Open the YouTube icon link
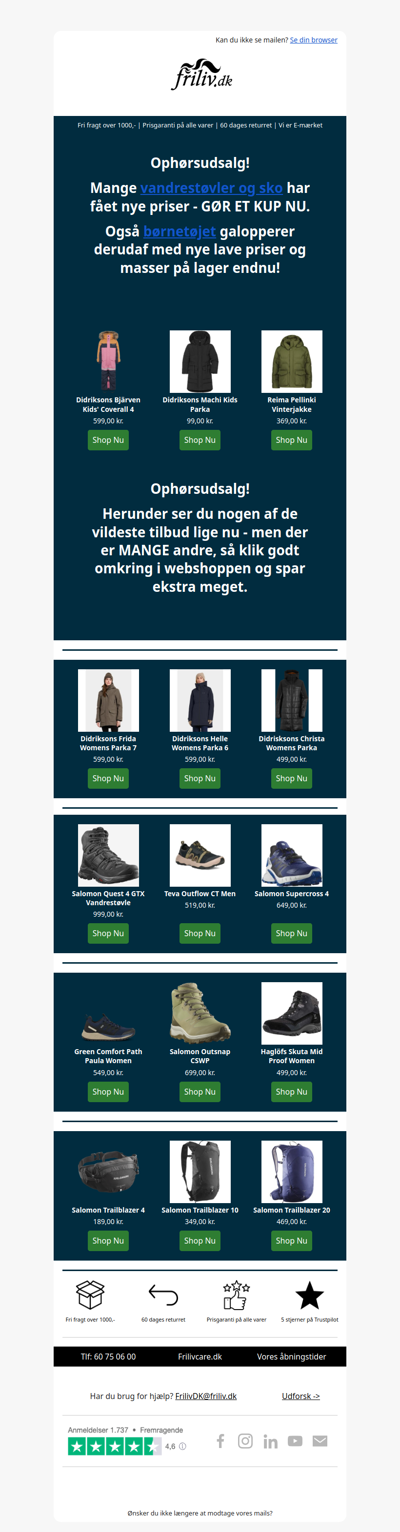 pyautogui.click(x=295, y=1441)
